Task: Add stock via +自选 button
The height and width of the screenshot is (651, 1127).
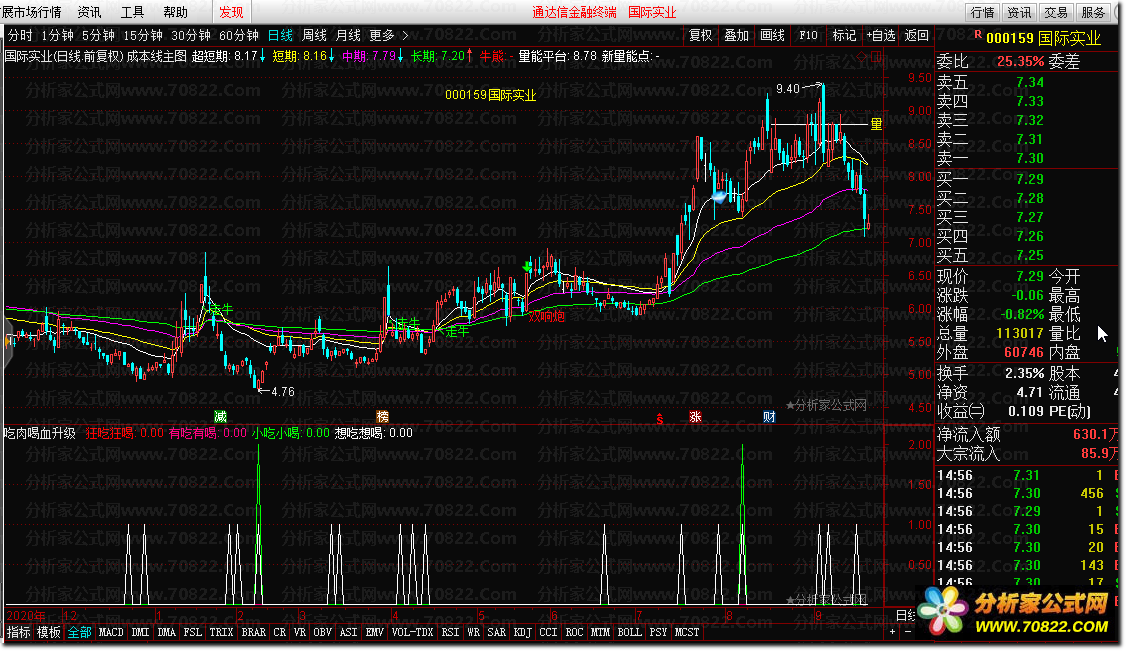Action: pyautogui.click(x=880, y=35)
